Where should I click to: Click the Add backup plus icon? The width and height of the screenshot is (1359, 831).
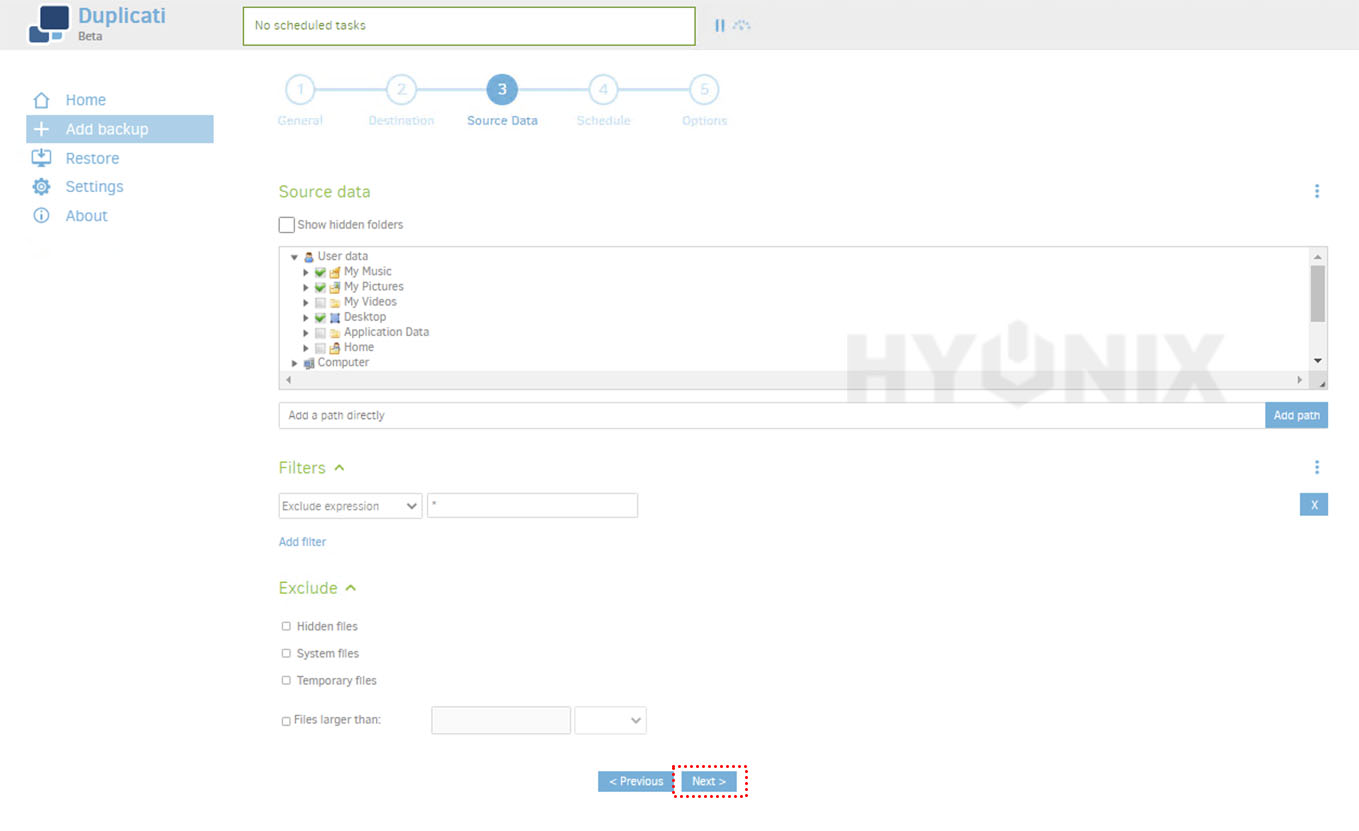point(40,129)
